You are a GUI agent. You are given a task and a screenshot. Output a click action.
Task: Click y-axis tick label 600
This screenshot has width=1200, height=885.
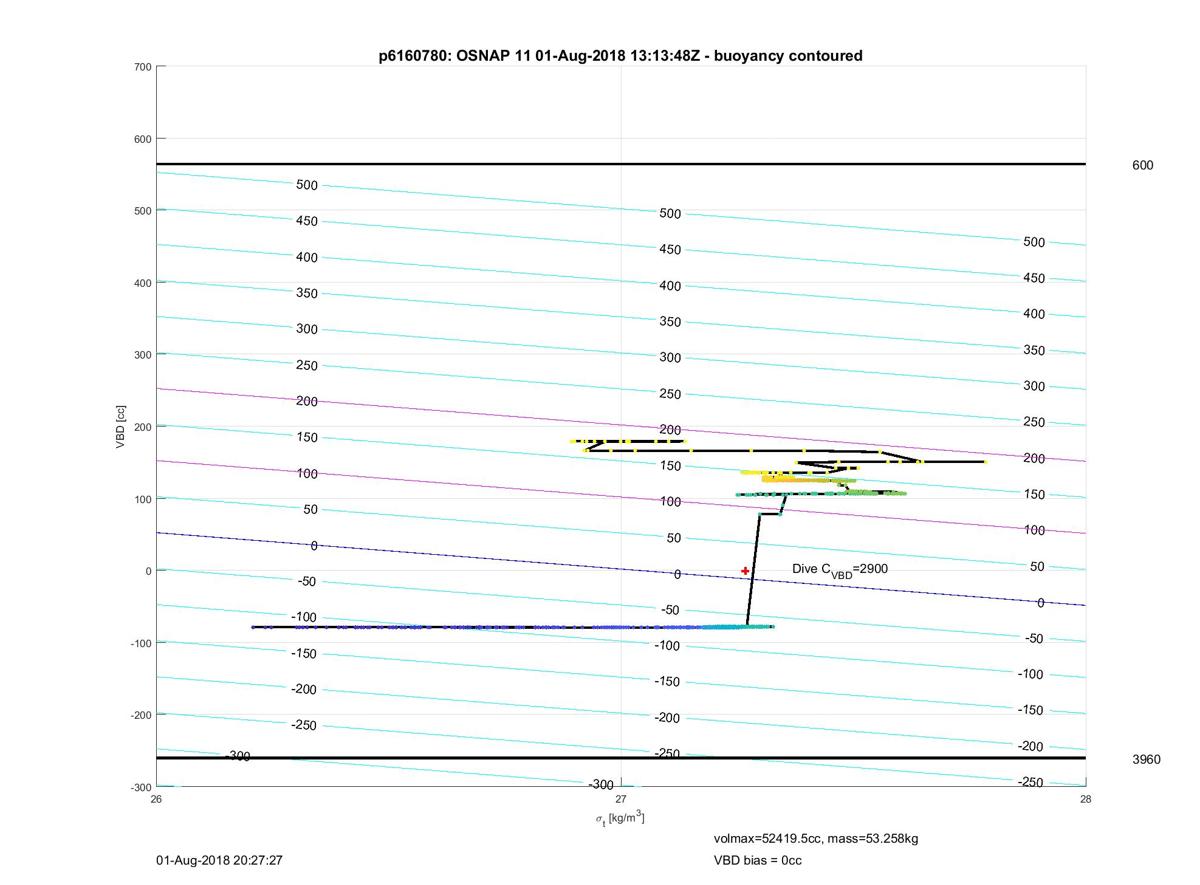click(143, 139)
